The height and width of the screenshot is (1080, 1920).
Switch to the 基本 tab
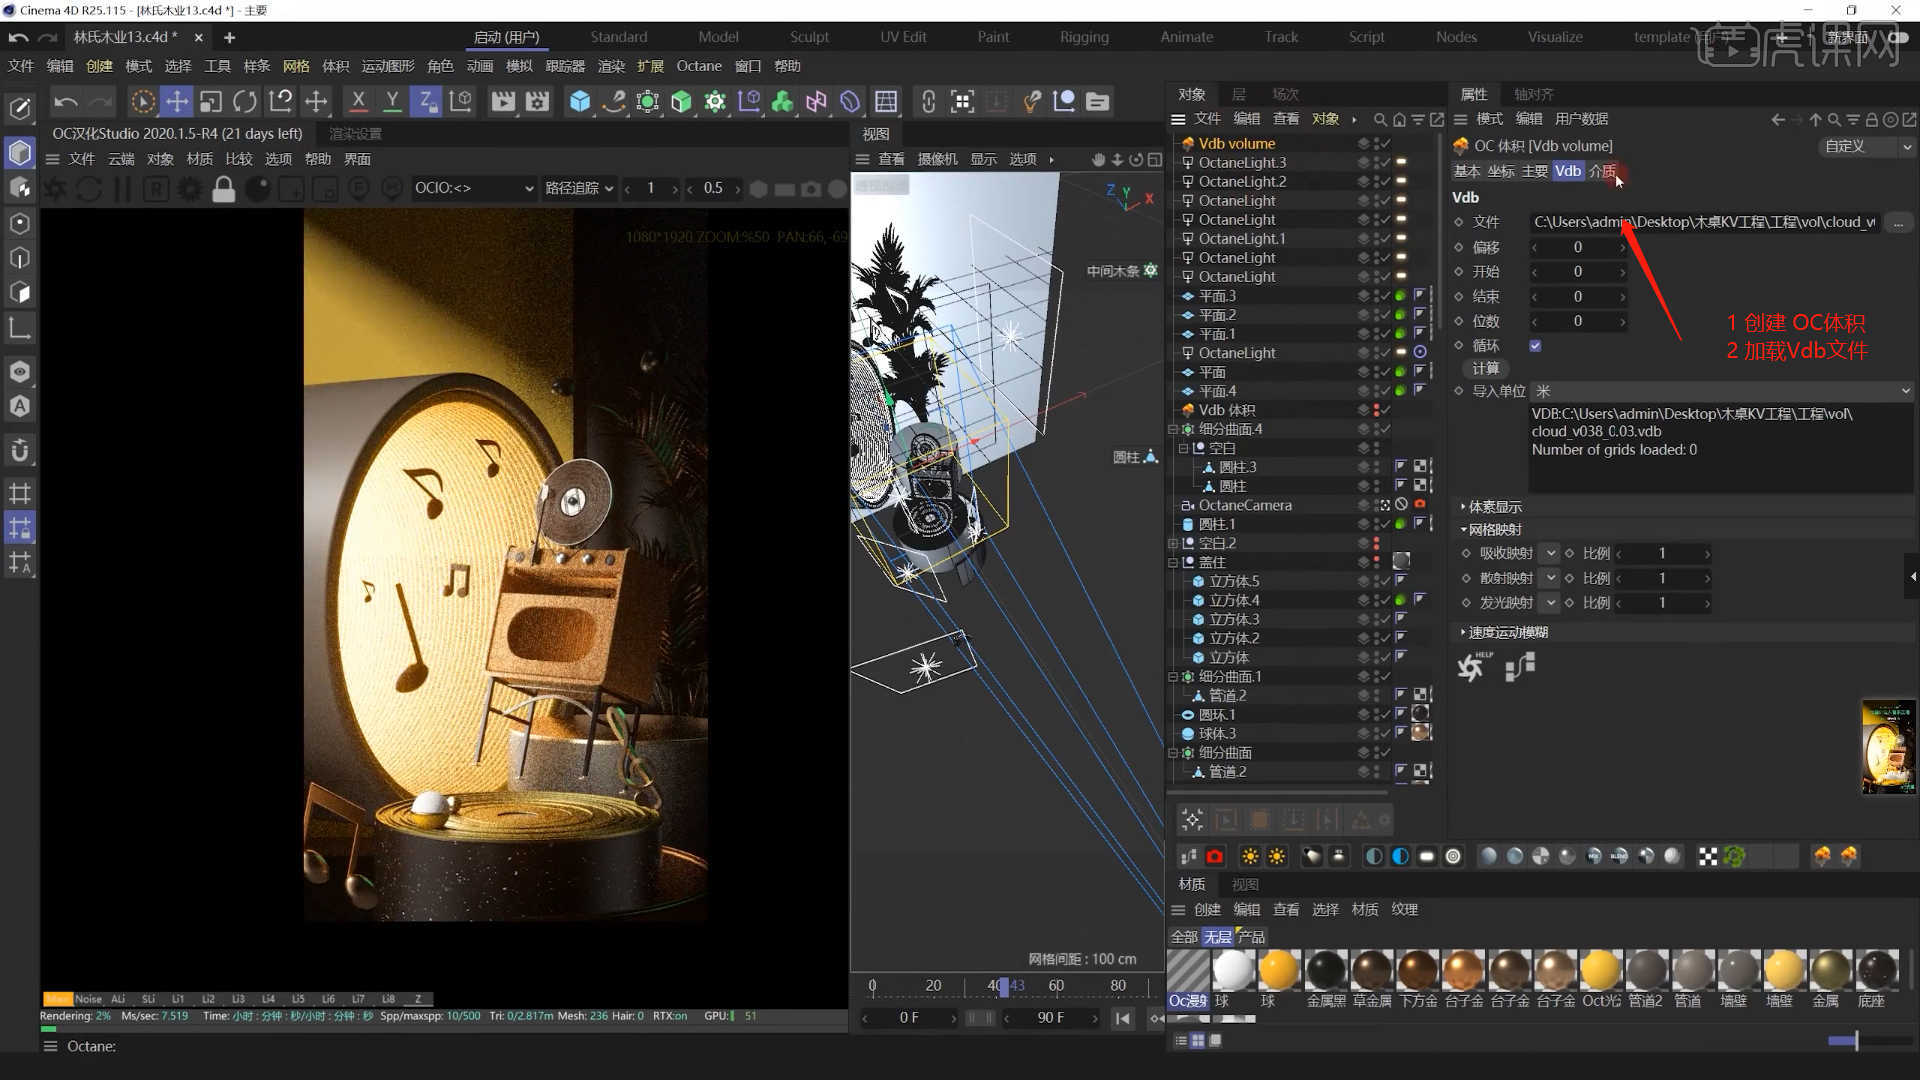(x=1467, y=171)
